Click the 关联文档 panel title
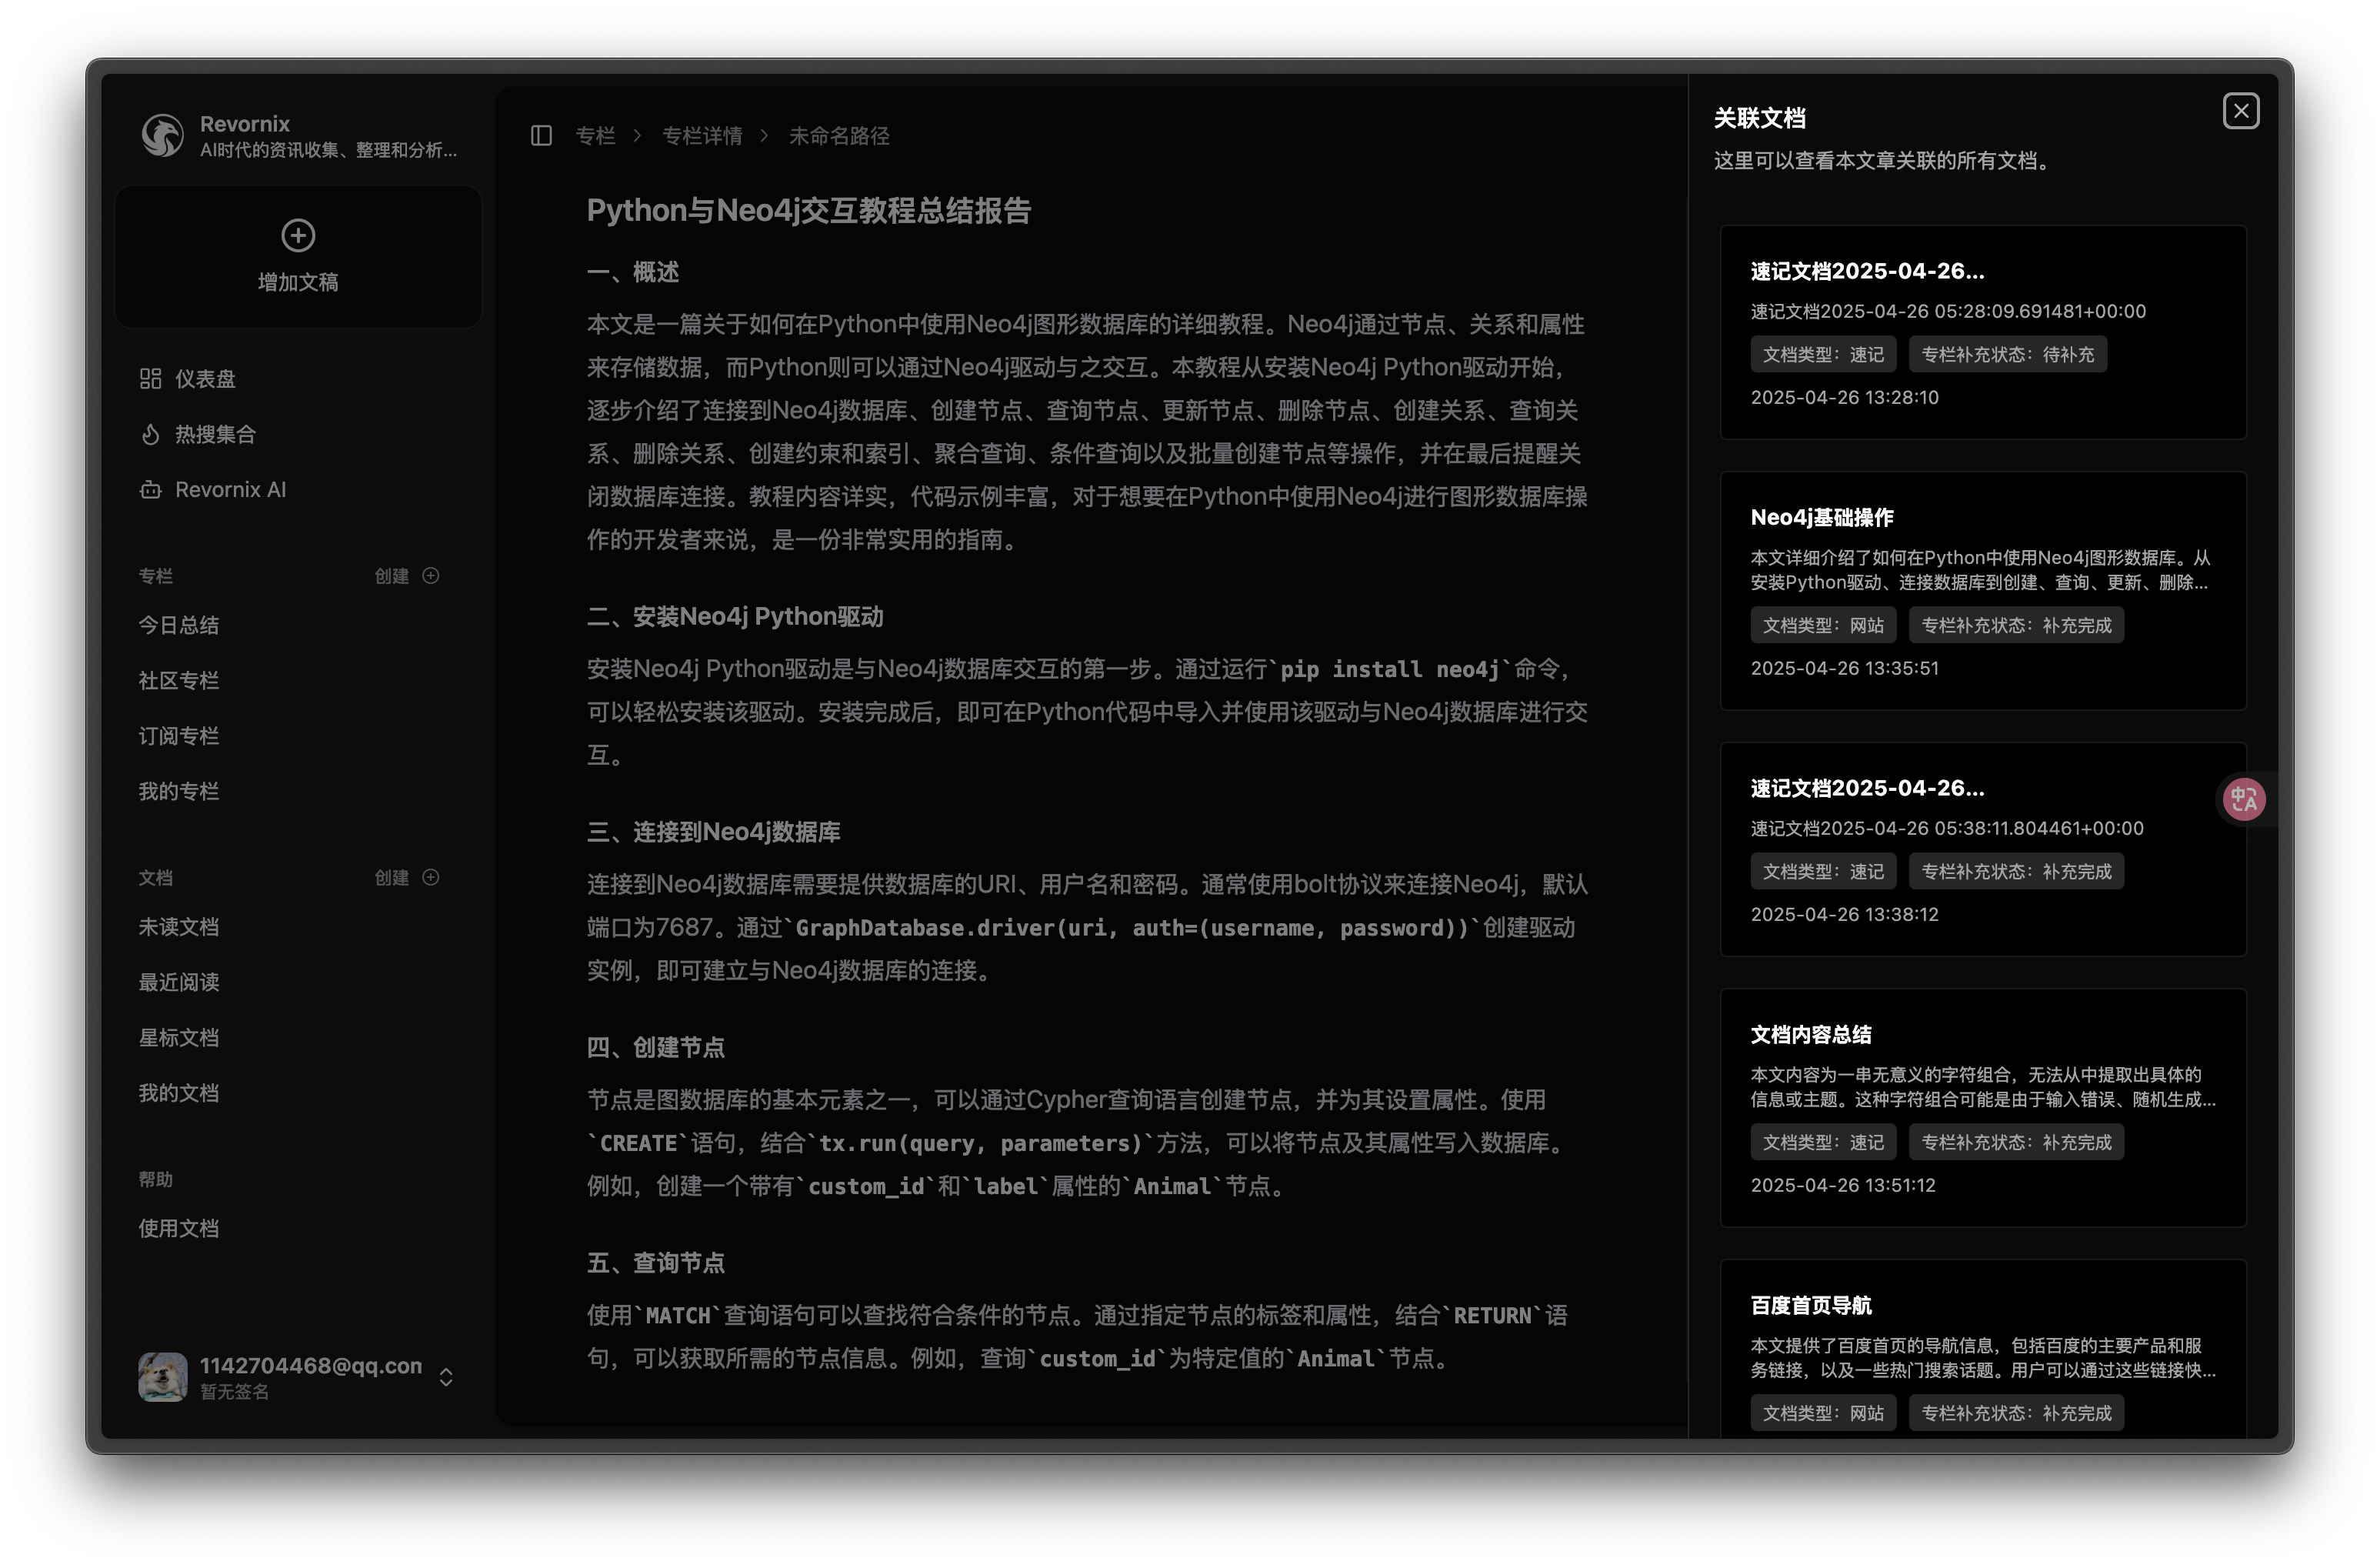The image size is (2380, 1568). pyautogui.click(x=1759, y=119)
